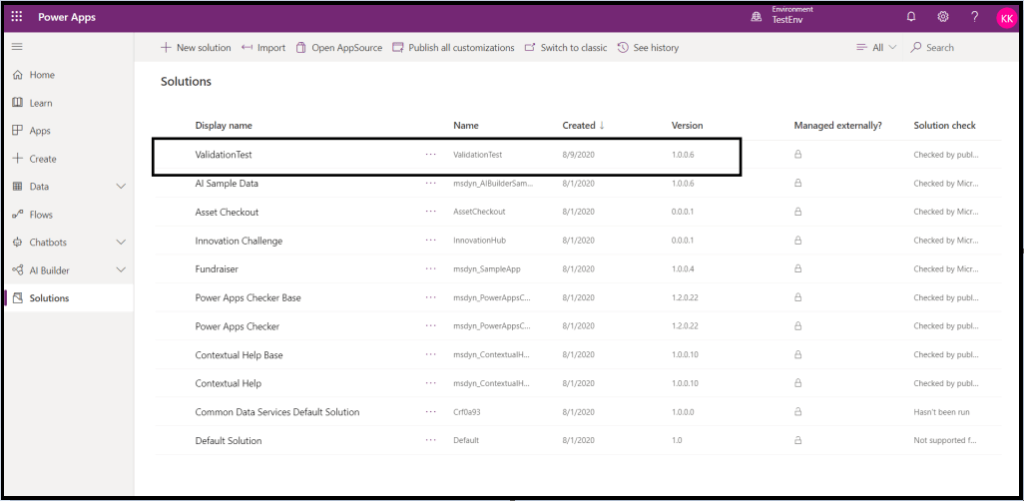Open the All filter dropdown

click(x=877, y=48)
